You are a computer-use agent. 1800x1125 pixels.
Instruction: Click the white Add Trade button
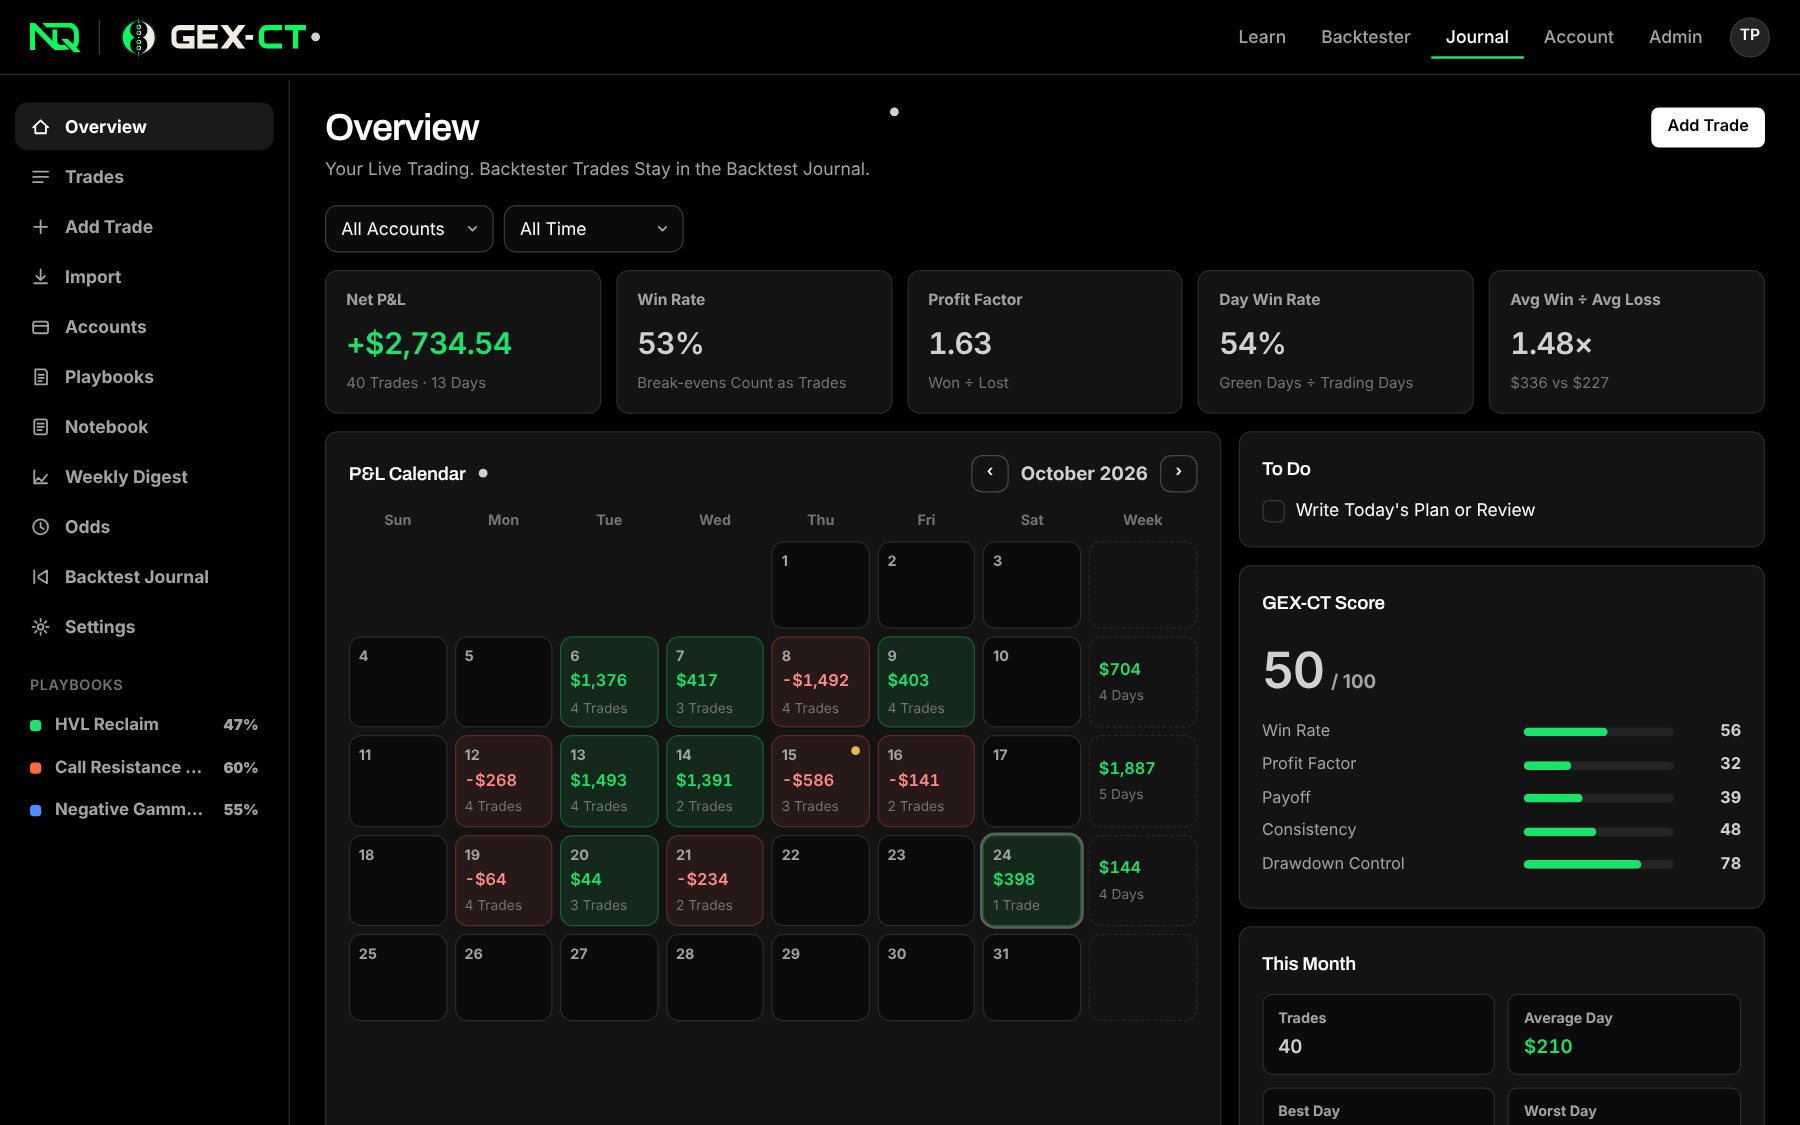click(x=1707, y=127)
